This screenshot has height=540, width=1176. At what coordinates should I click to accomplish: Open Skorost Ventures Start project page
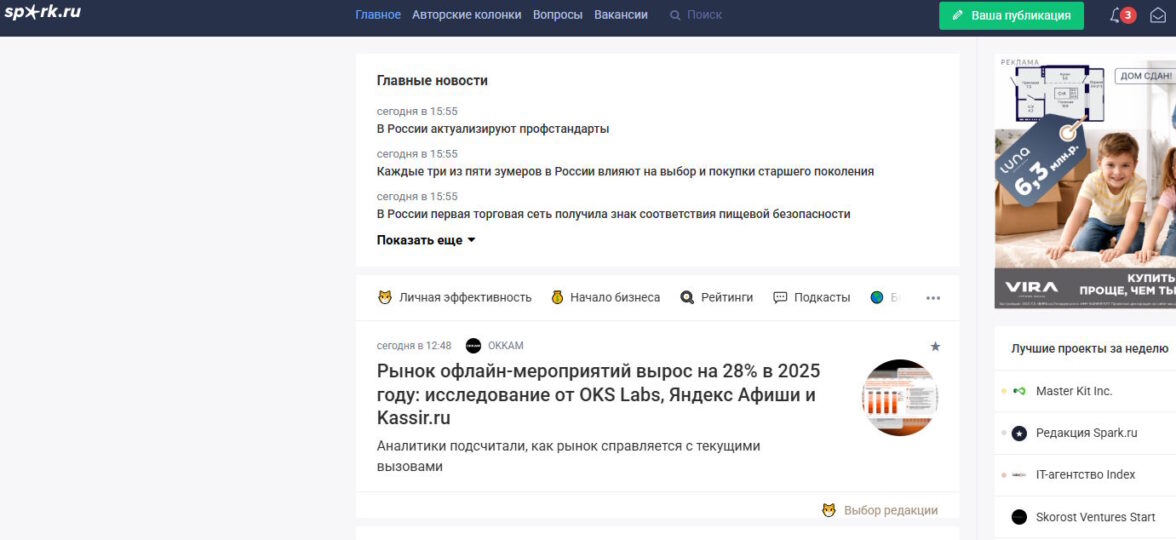coord(1095,518)
